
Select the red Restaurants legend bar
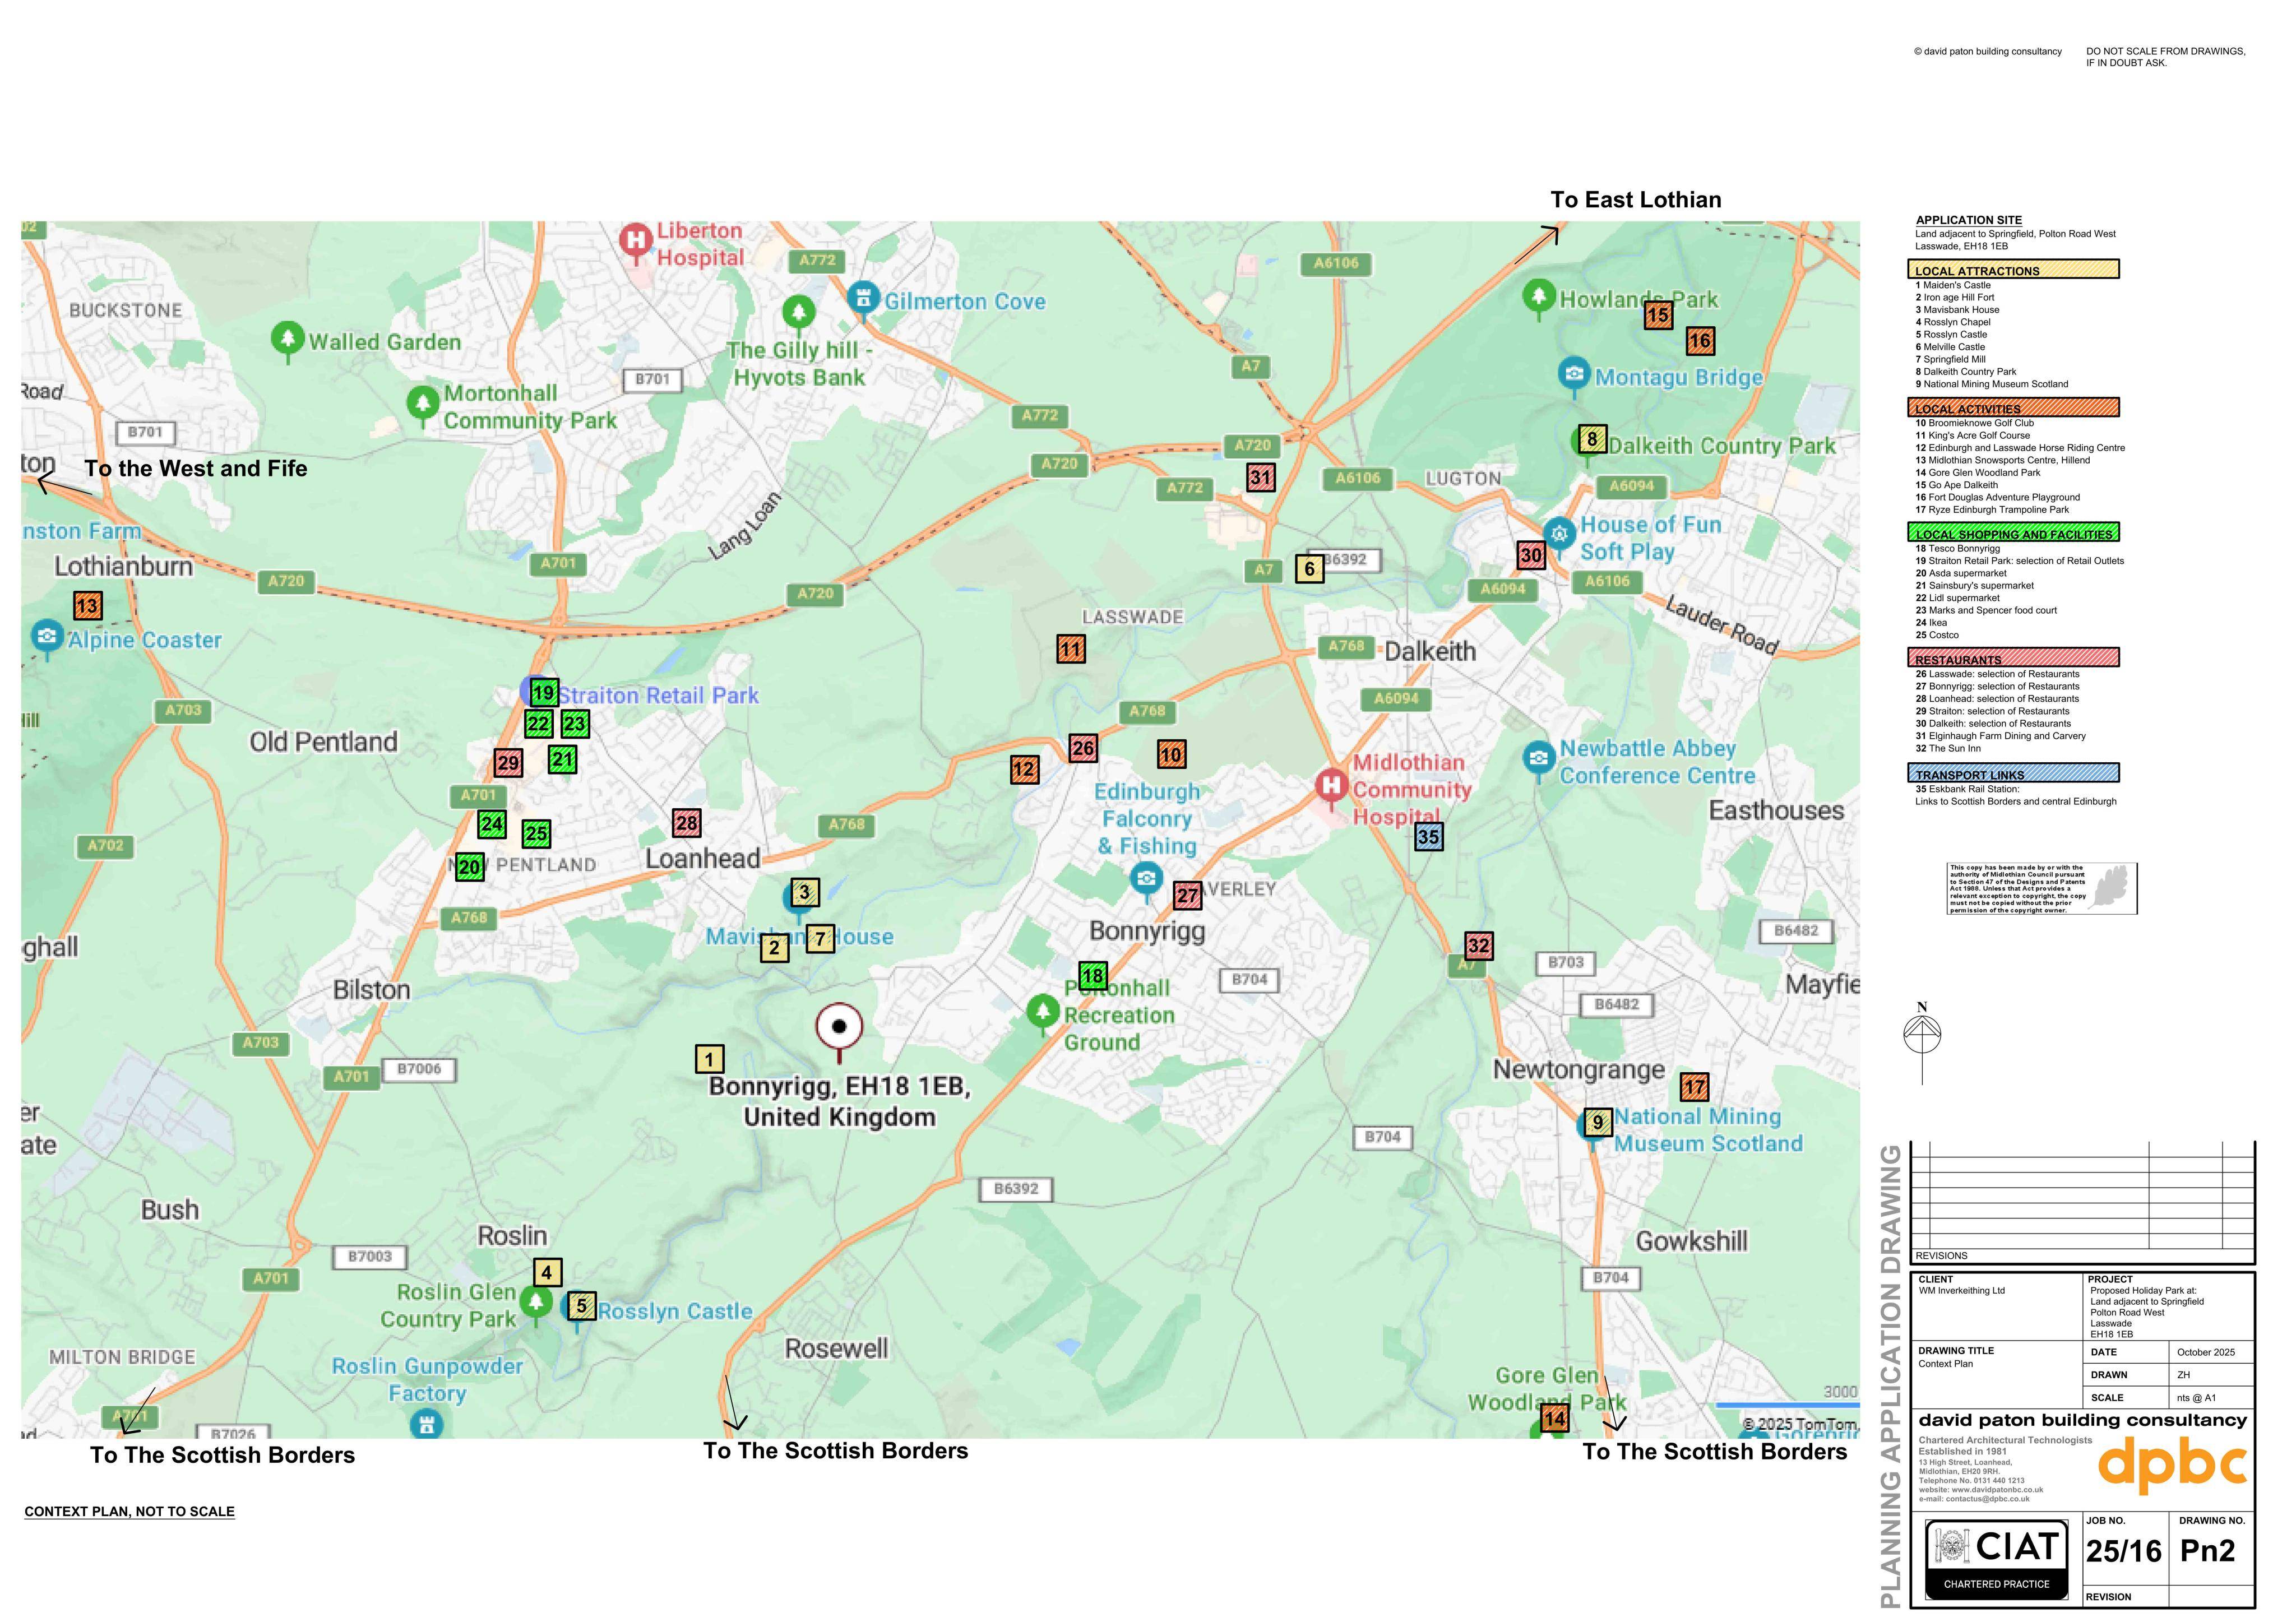(x=2013, y=657)
